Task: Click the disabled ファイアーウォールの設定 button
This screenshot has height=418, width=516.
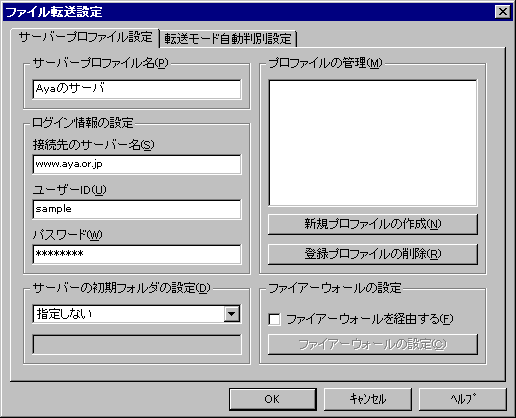Action: [x=373, y=344]
